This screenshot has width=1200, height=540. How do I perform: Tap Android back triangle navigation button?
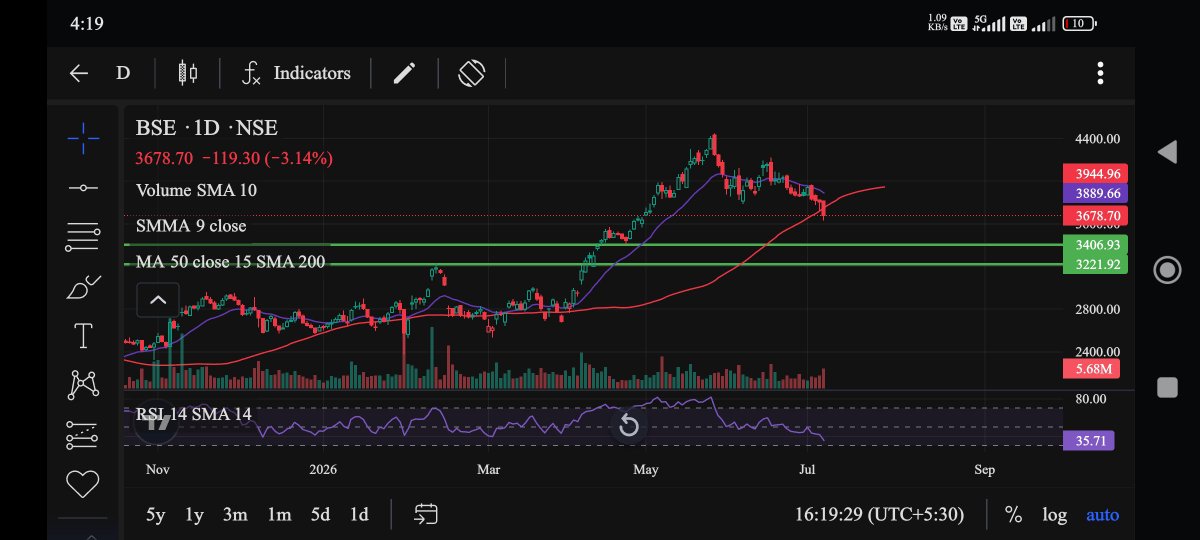[1167, 152]
